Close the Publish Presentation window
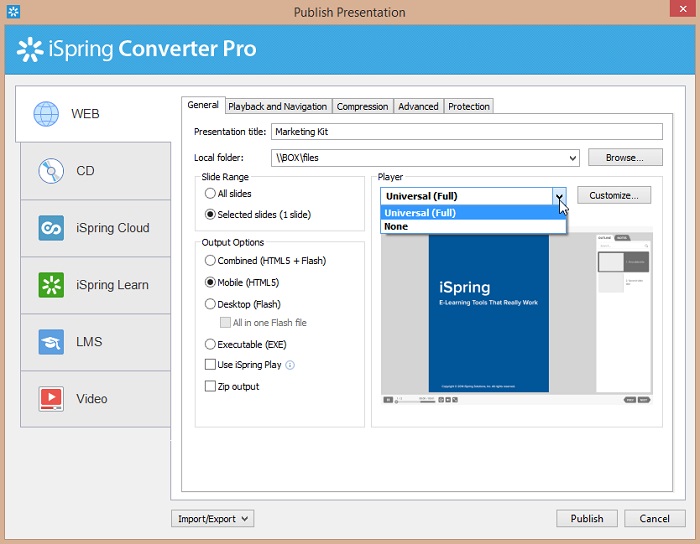Screen dimensions: 700x544 (x=683, y=9)
